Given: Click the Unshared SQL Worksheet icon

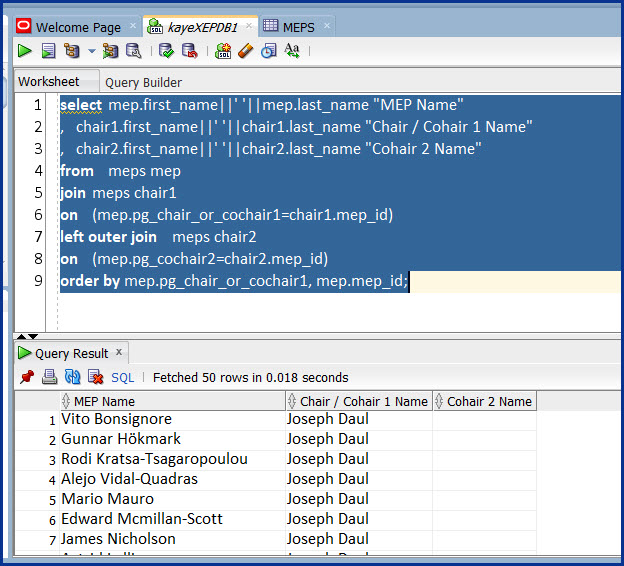Looking at the screenshot, I should tap(223, 51).
